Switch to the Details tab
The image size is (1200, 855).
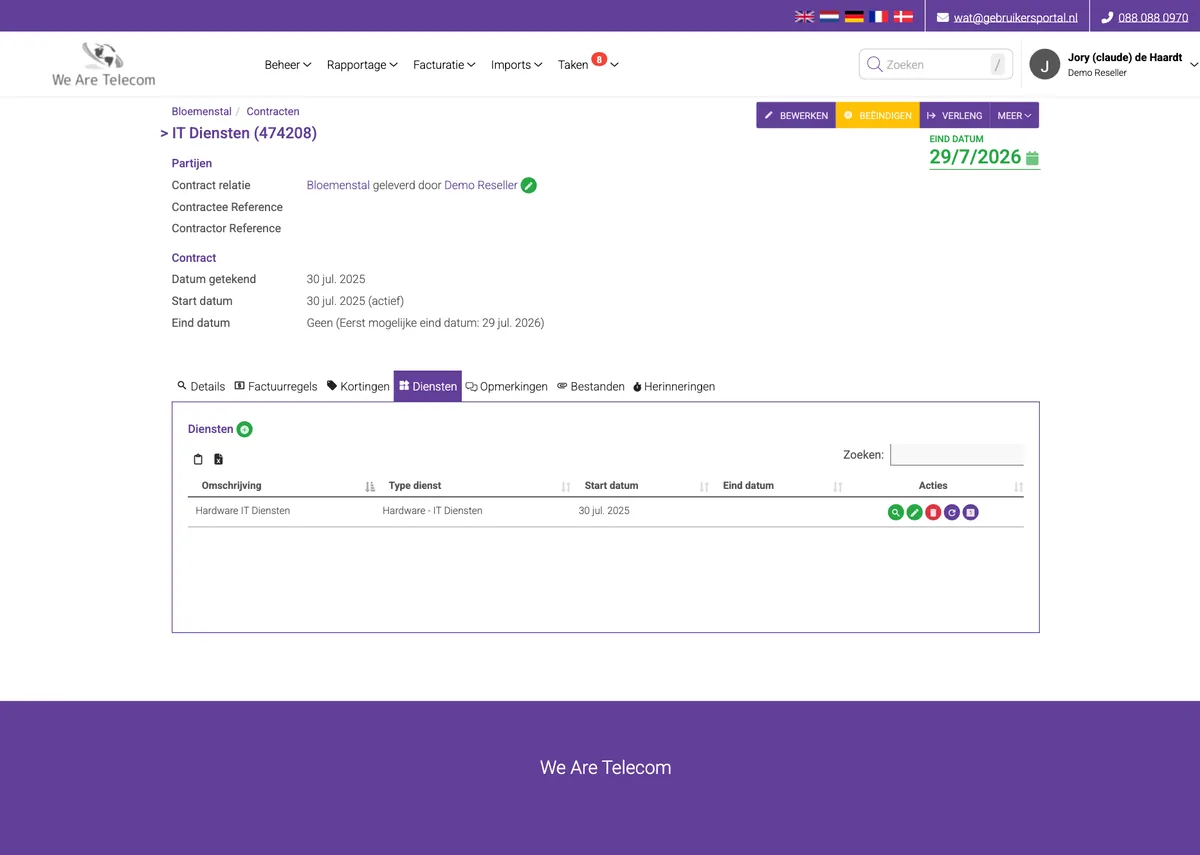pyautogui.click(x=201, y=386)
